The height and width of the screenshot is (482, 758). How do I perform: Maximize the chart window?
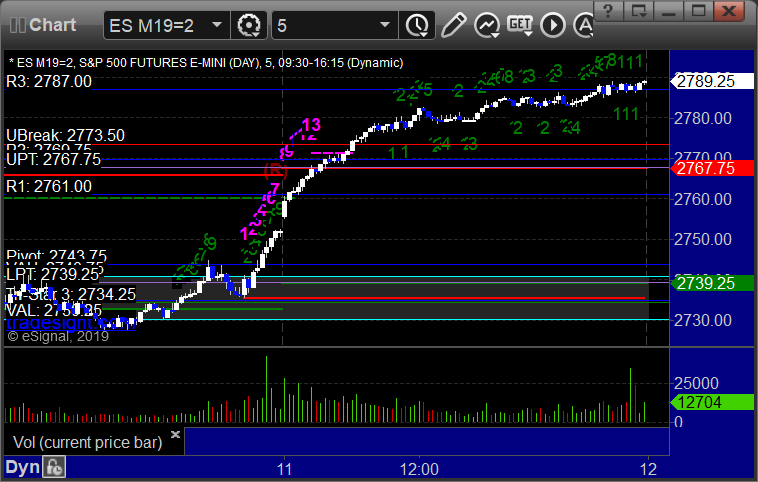(699, 11)
